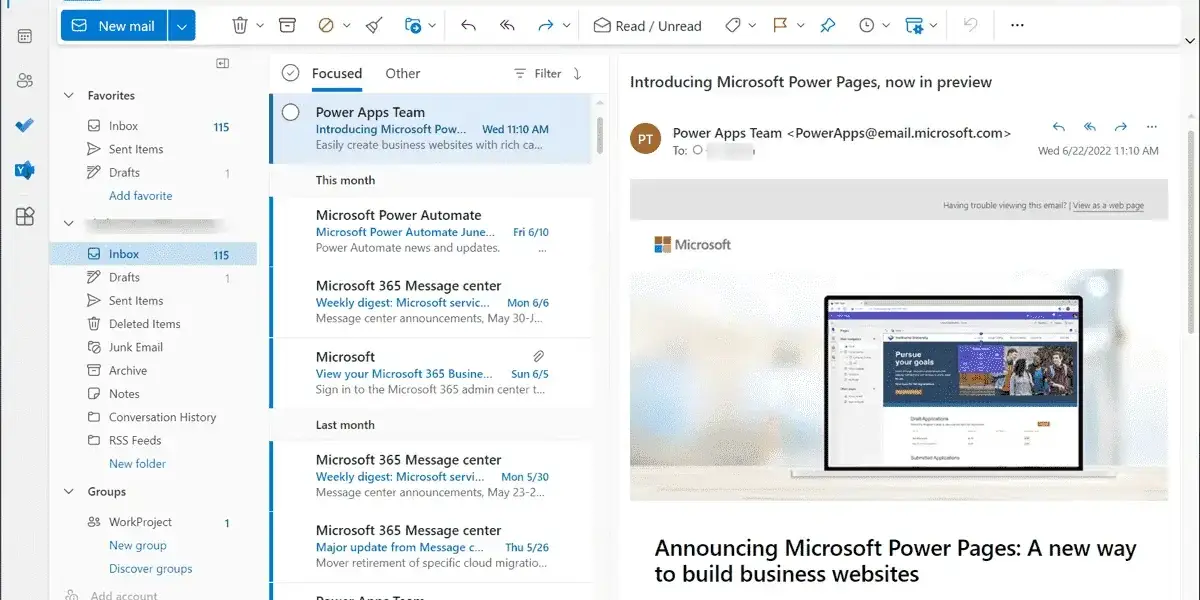Click the Forward arrow in the top toolbar
This screenshot has width=1200, height=600.
(x=546, y=26)
